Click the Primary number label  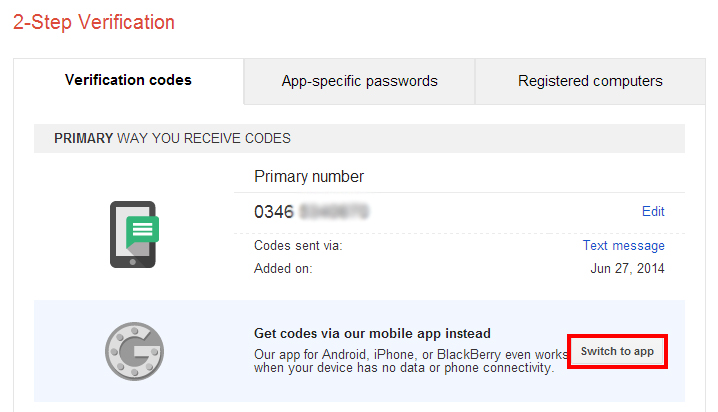[309, 177]
